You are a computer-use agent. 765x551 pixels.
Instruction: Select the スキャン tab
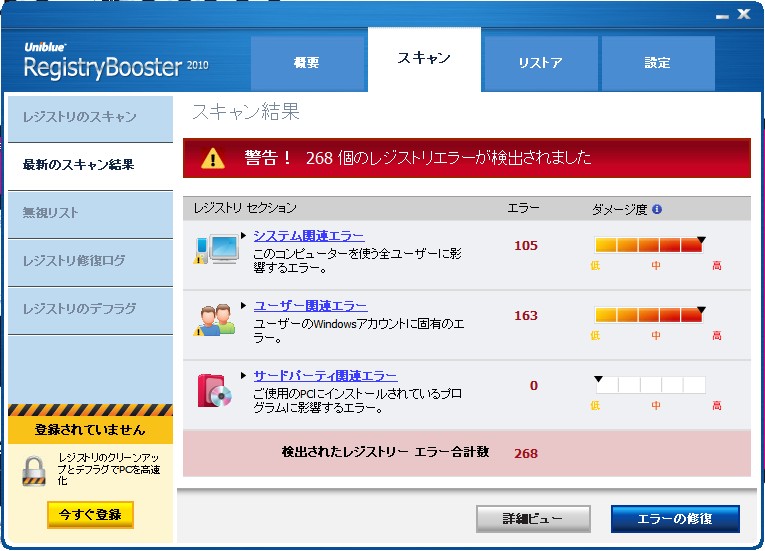coord(424,59)
